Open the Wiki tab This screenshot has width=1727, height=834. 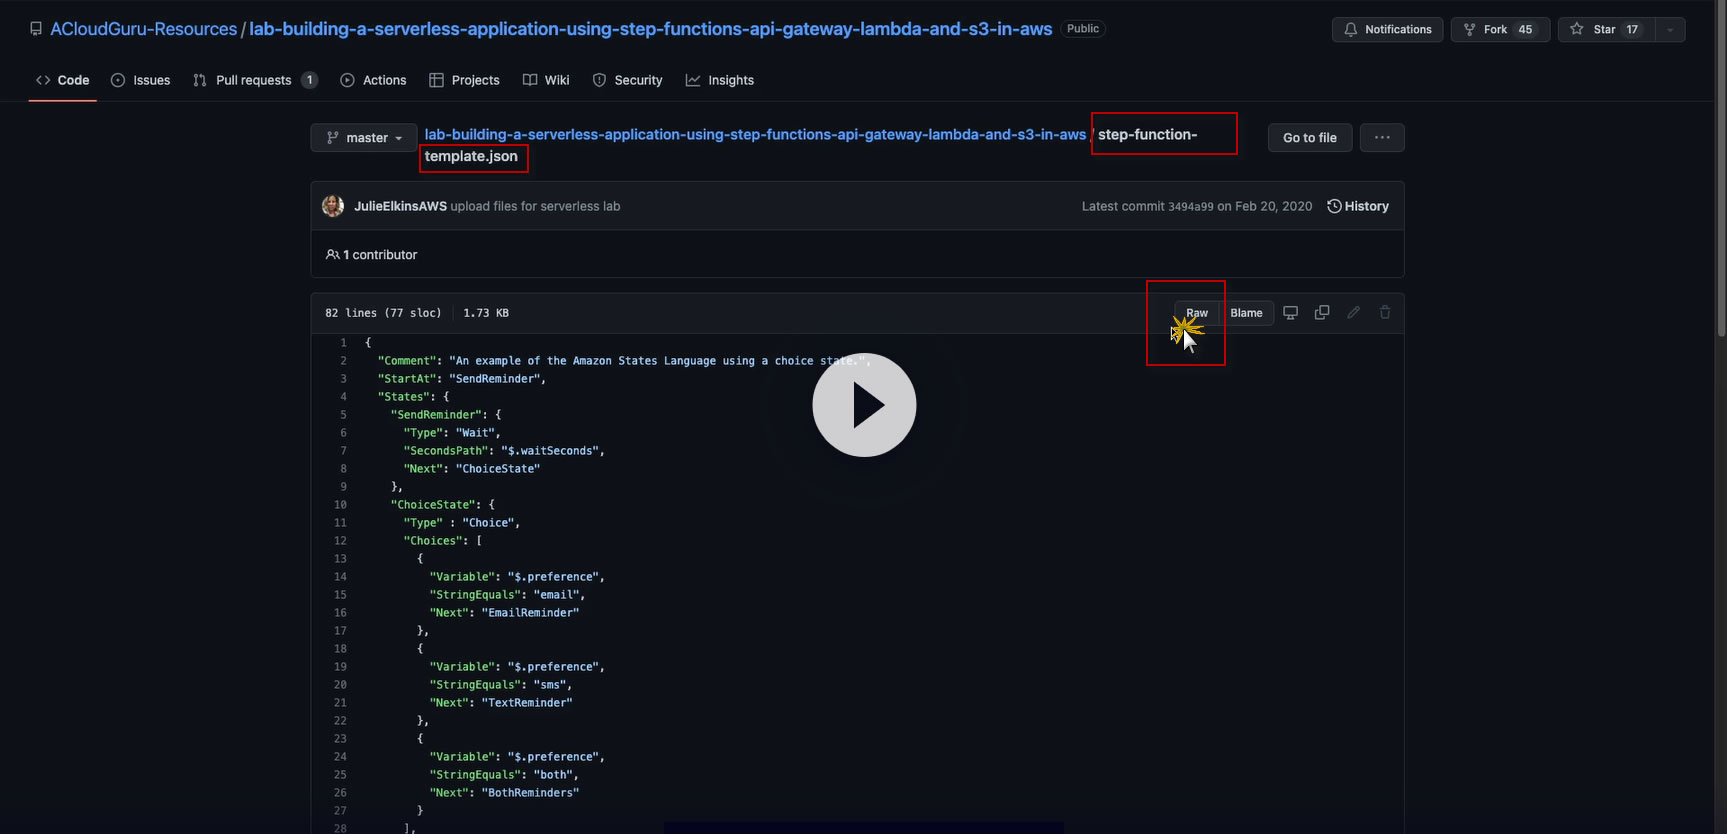tap(546, 80)
